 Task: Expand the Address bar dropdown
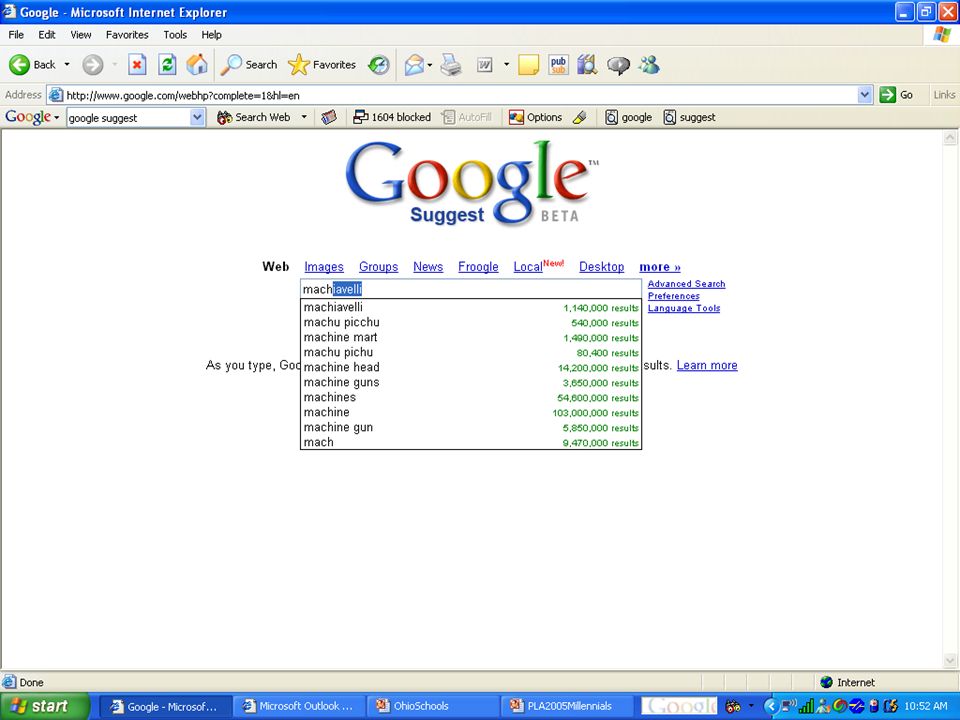864,95
